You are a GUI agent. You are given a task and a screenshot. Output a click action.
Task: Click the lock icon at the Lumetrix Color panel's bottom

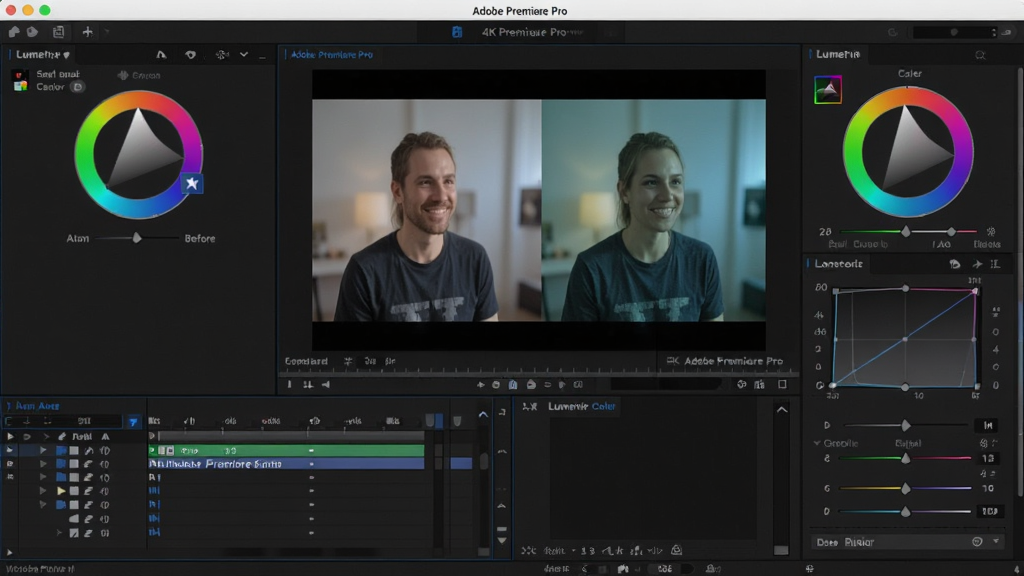677,551
